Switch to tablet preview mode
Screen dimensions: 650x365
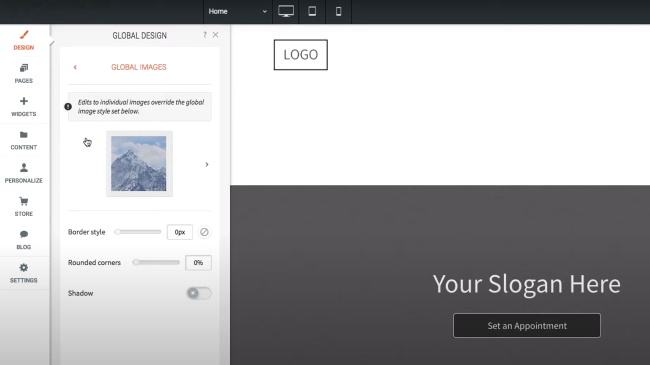click(312, 11)
